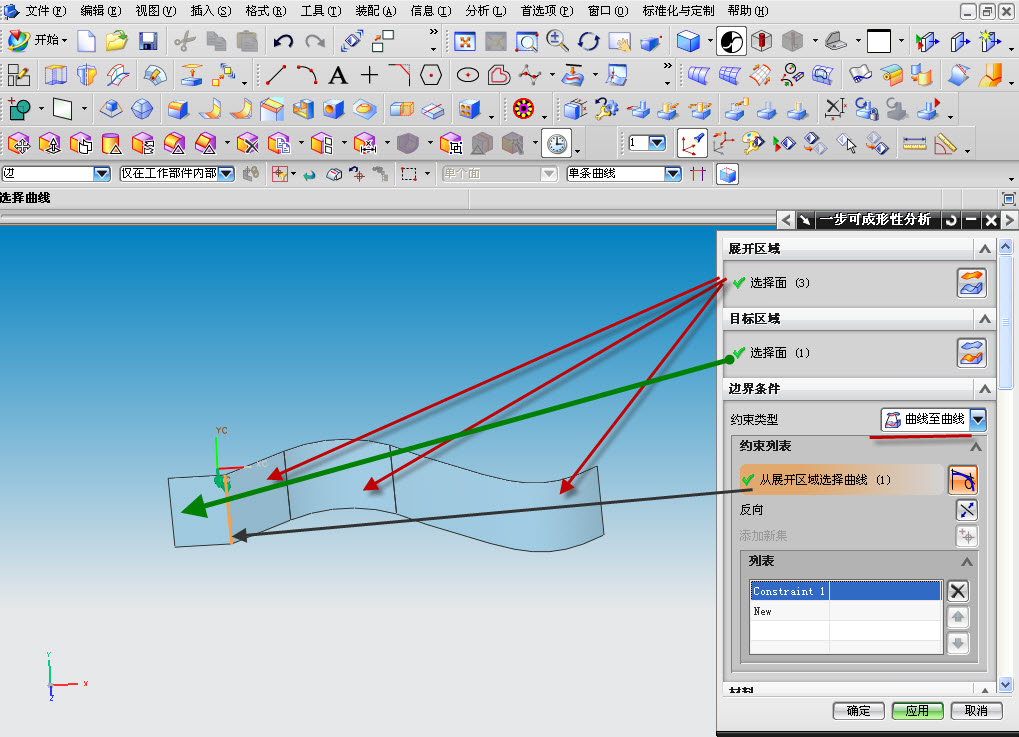Screen dimensions: 1019x737
Task: Click the sketch icon at toolbar start
Action: [x=18, y=75]
